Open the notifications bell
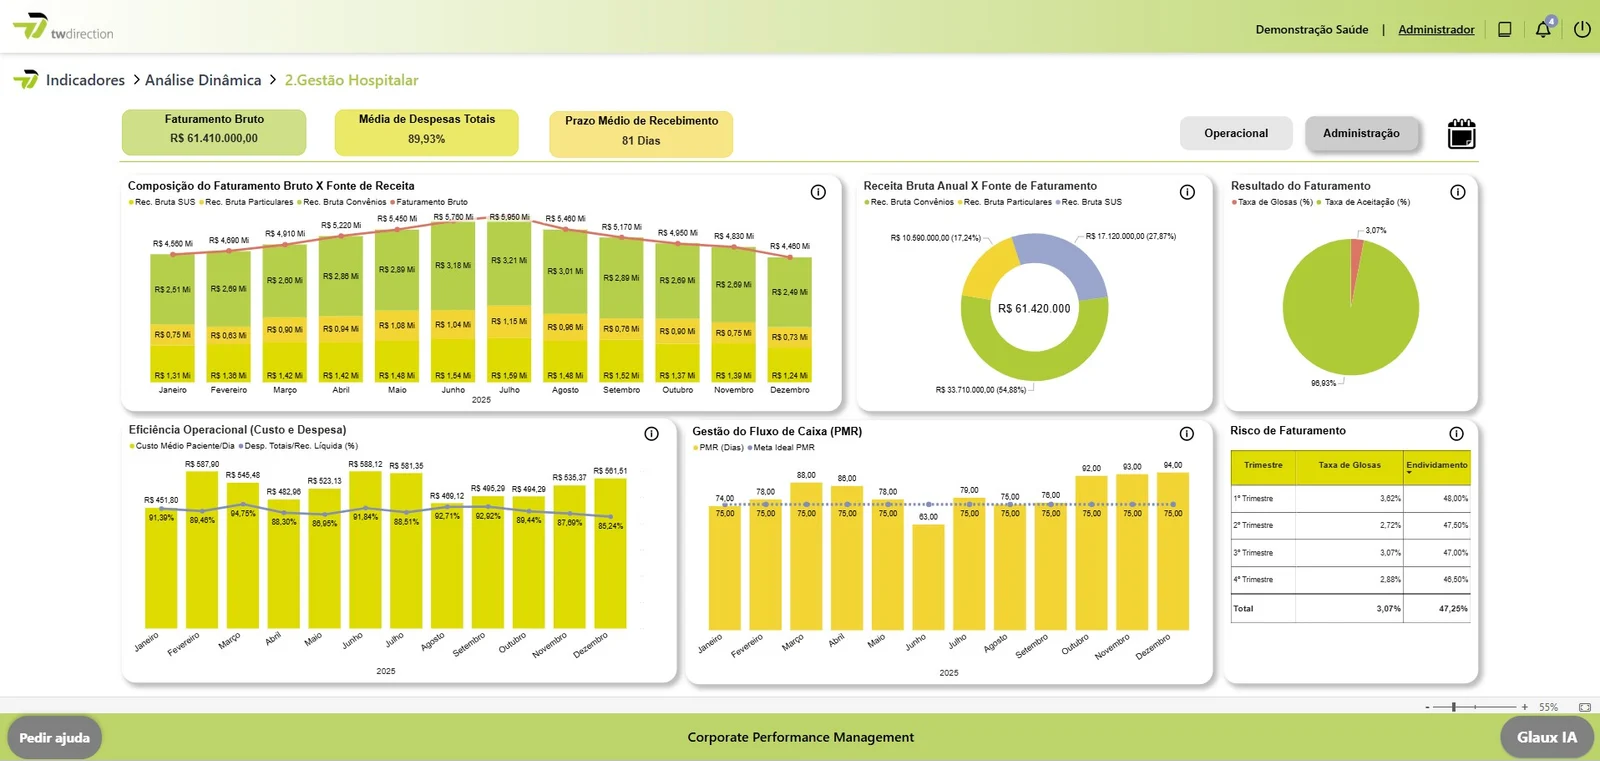This screenshot has height=761, width=1600. [x=1544, y=29]
